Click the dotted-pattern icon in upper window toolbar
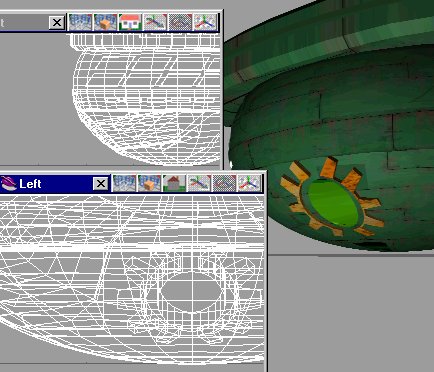Viewport: 434px width, 372px height. 180,22
